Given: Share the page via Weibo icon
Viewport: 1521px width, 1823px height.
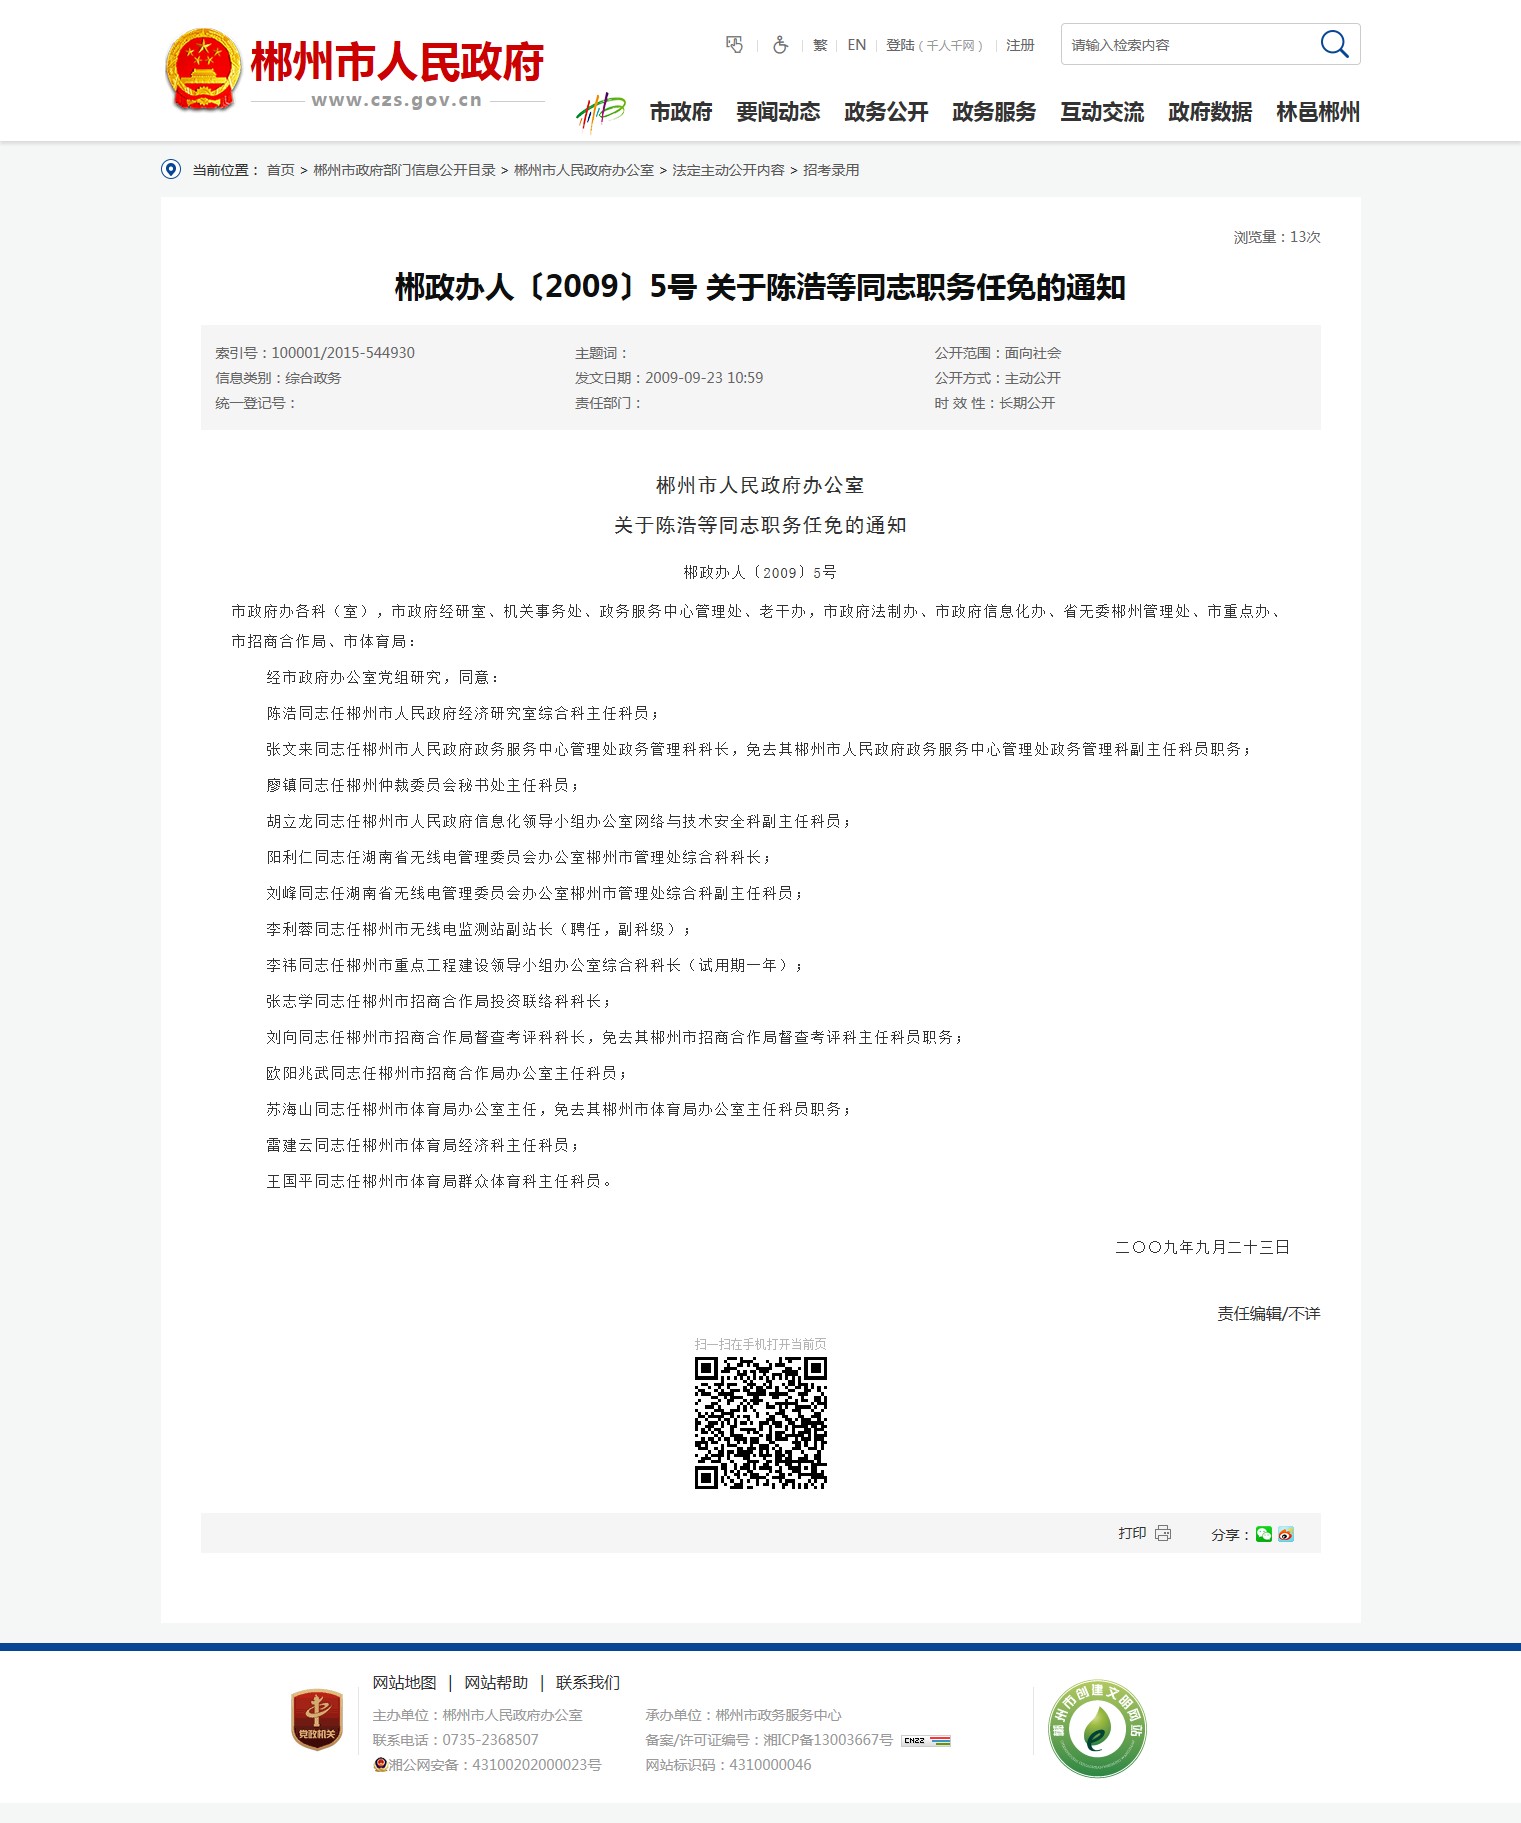Looking at the screenshot, I should coord(1286,1534).
